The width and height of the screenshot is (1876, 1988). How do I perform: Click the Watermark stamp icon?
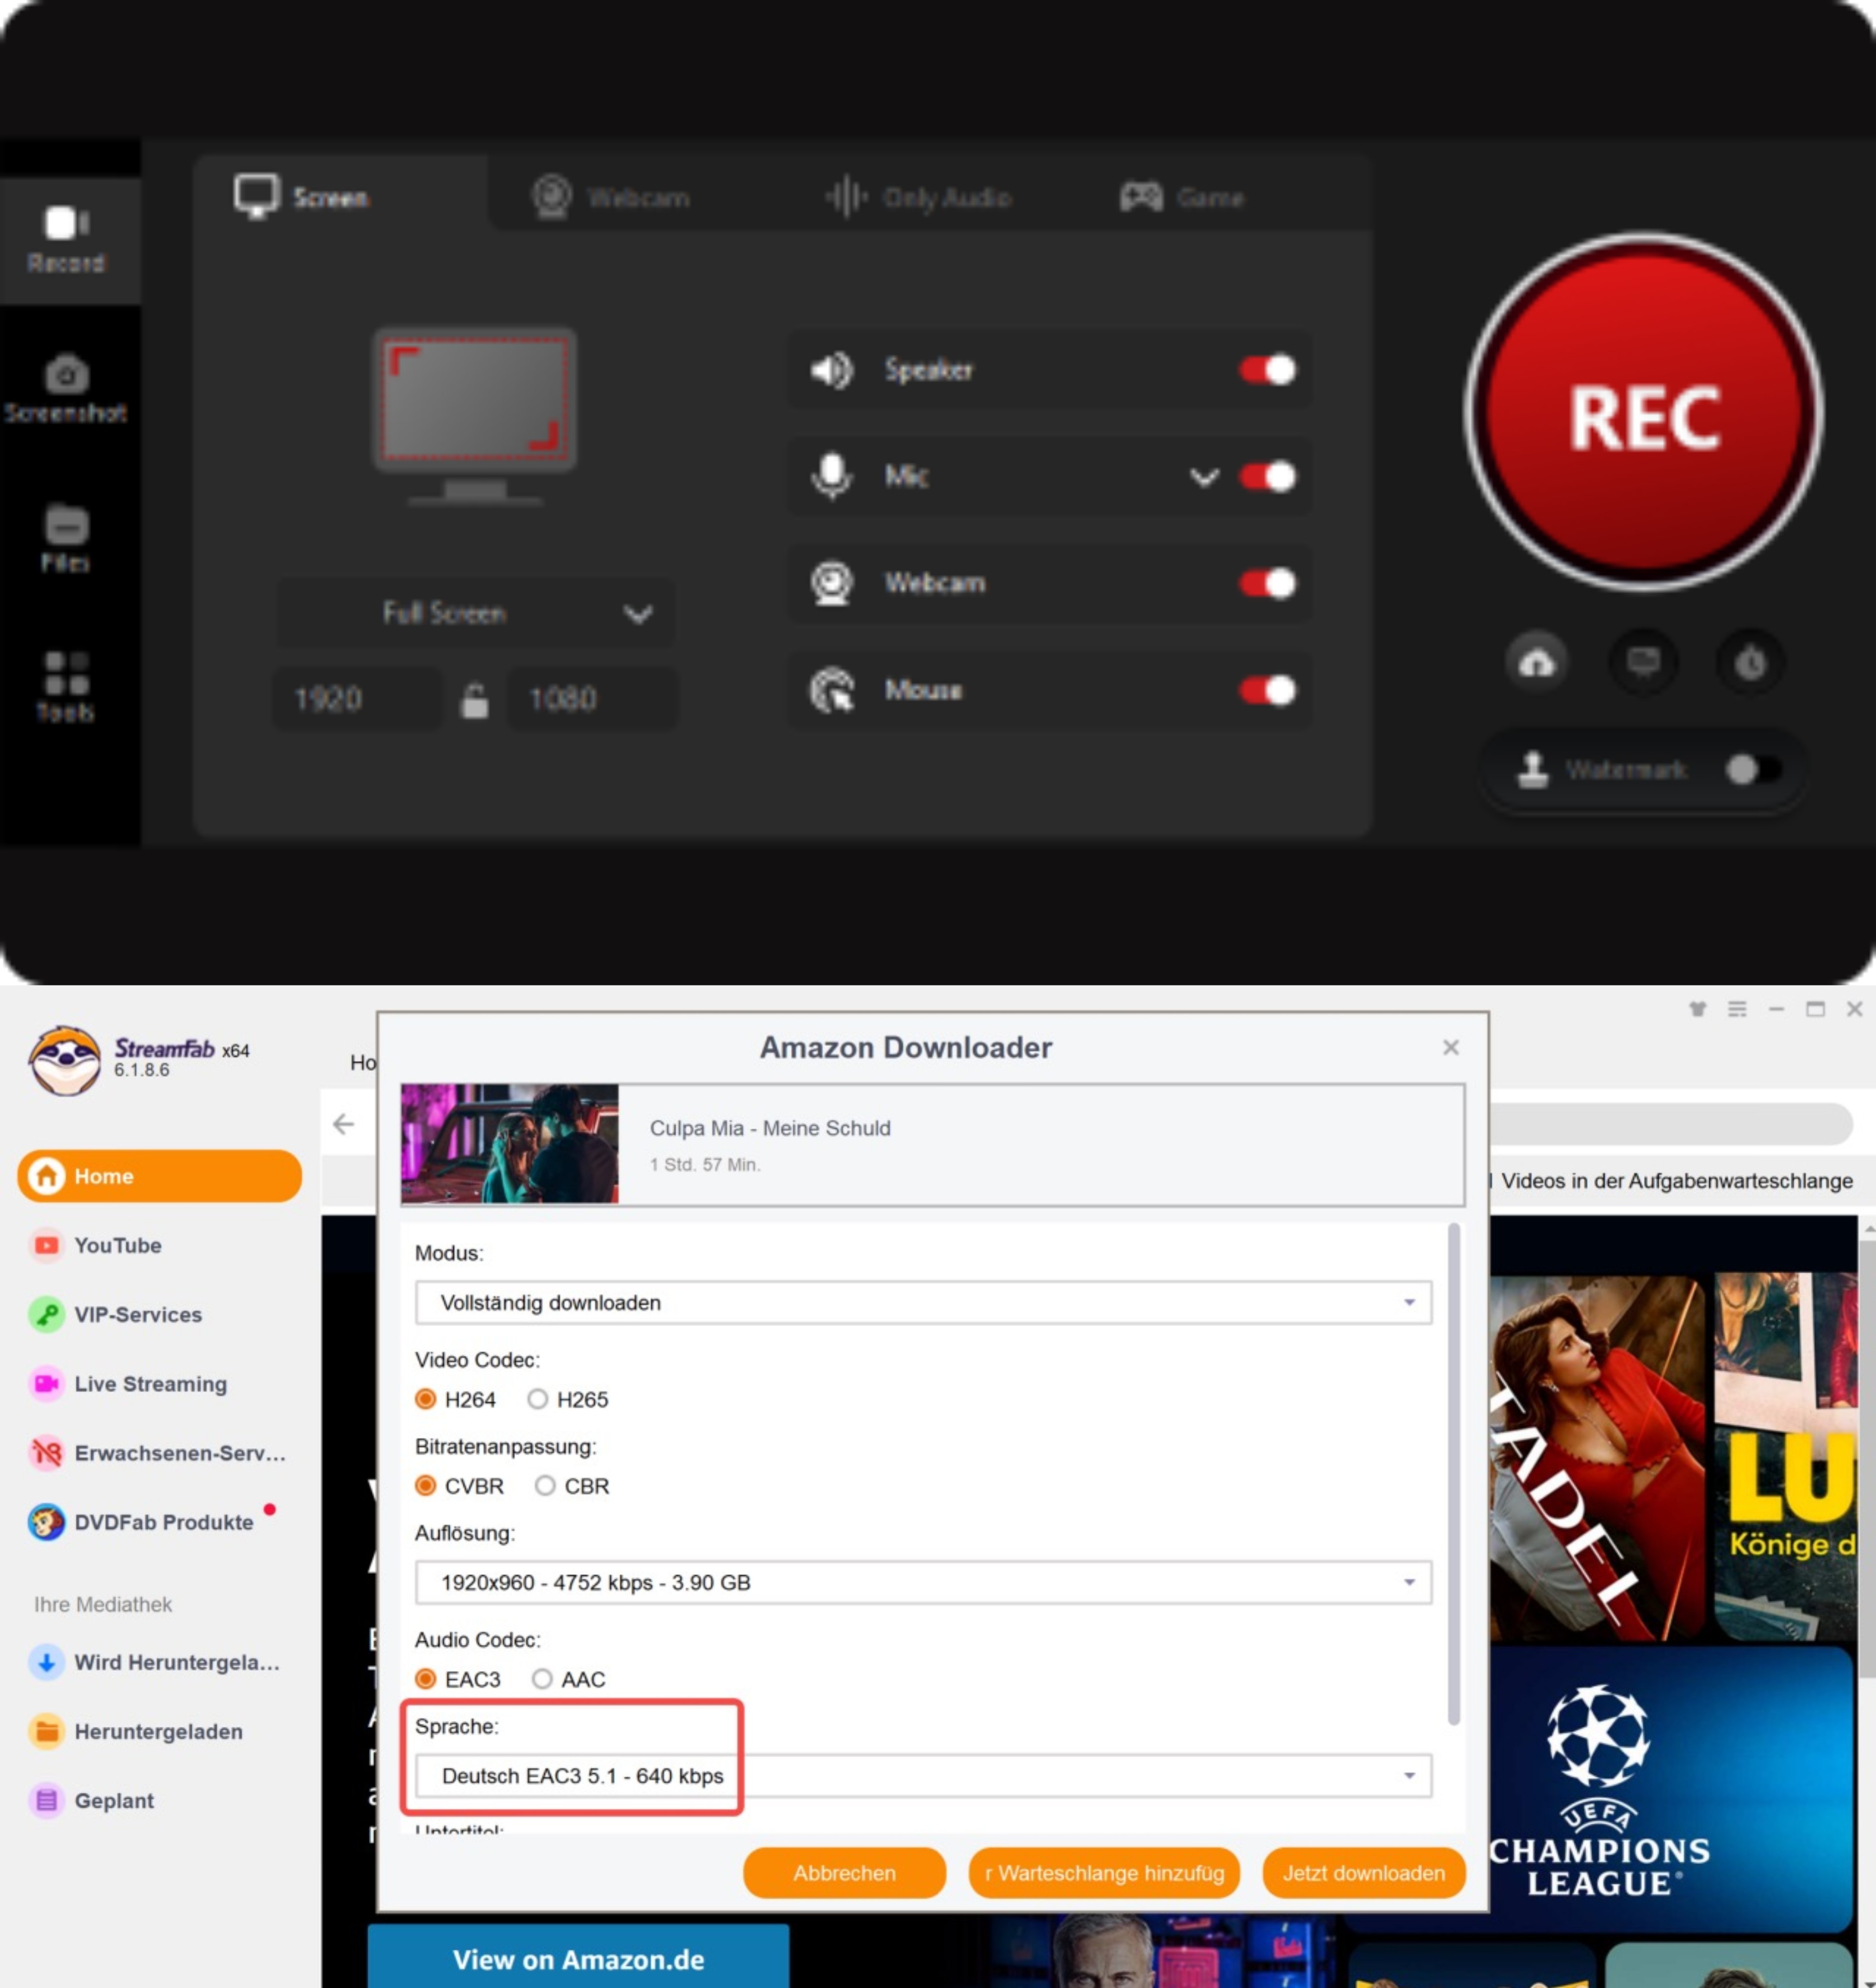pyautogui.click(x=1532, y=769)
